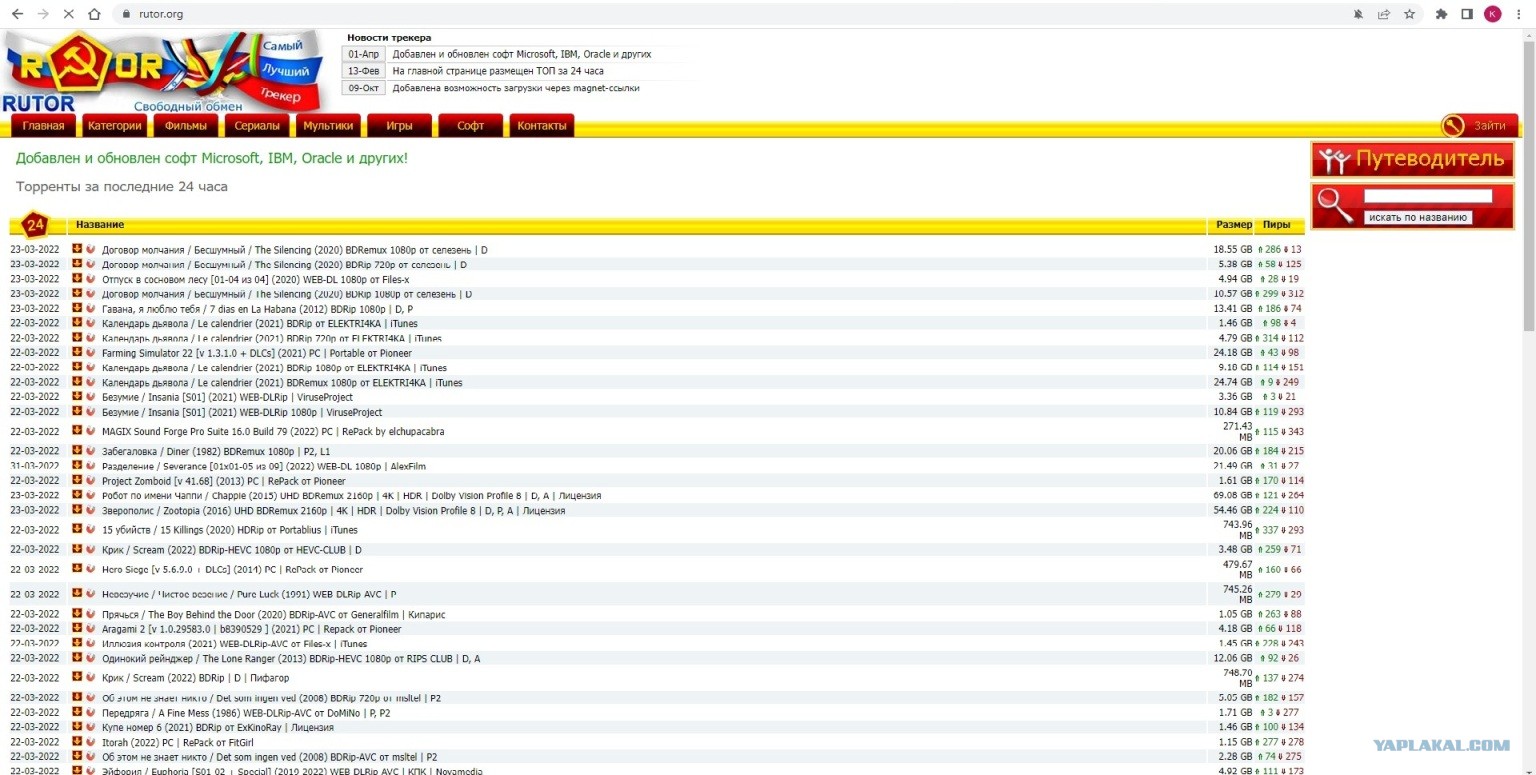This screenshot has width=1536, height=775.
Task: Open torrent Отпуск в сосновом лесу
Action: [x=255, y=279]
